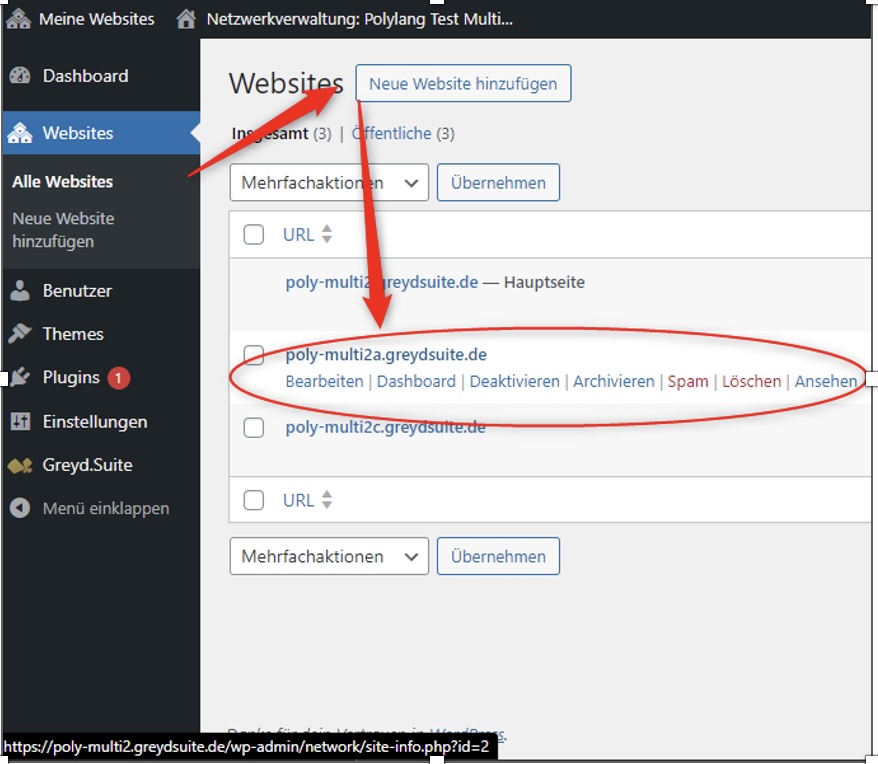Open the bottom Mehrfachaktionen dropdown
The height and width of the screenshot is (764, 878).
click(x=328, y=557)
